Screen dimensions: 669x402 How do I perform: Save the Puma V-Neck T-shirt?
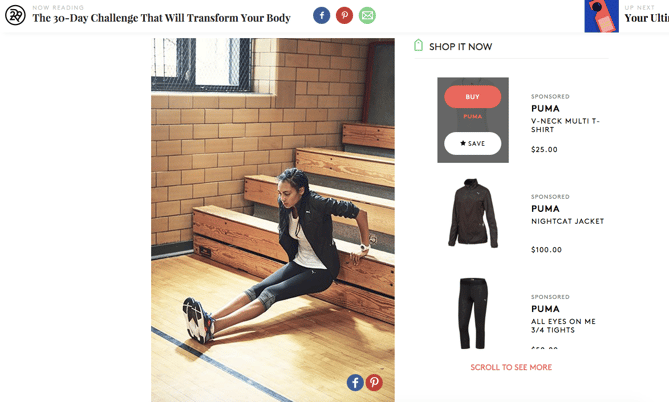(x=473, y=143)
